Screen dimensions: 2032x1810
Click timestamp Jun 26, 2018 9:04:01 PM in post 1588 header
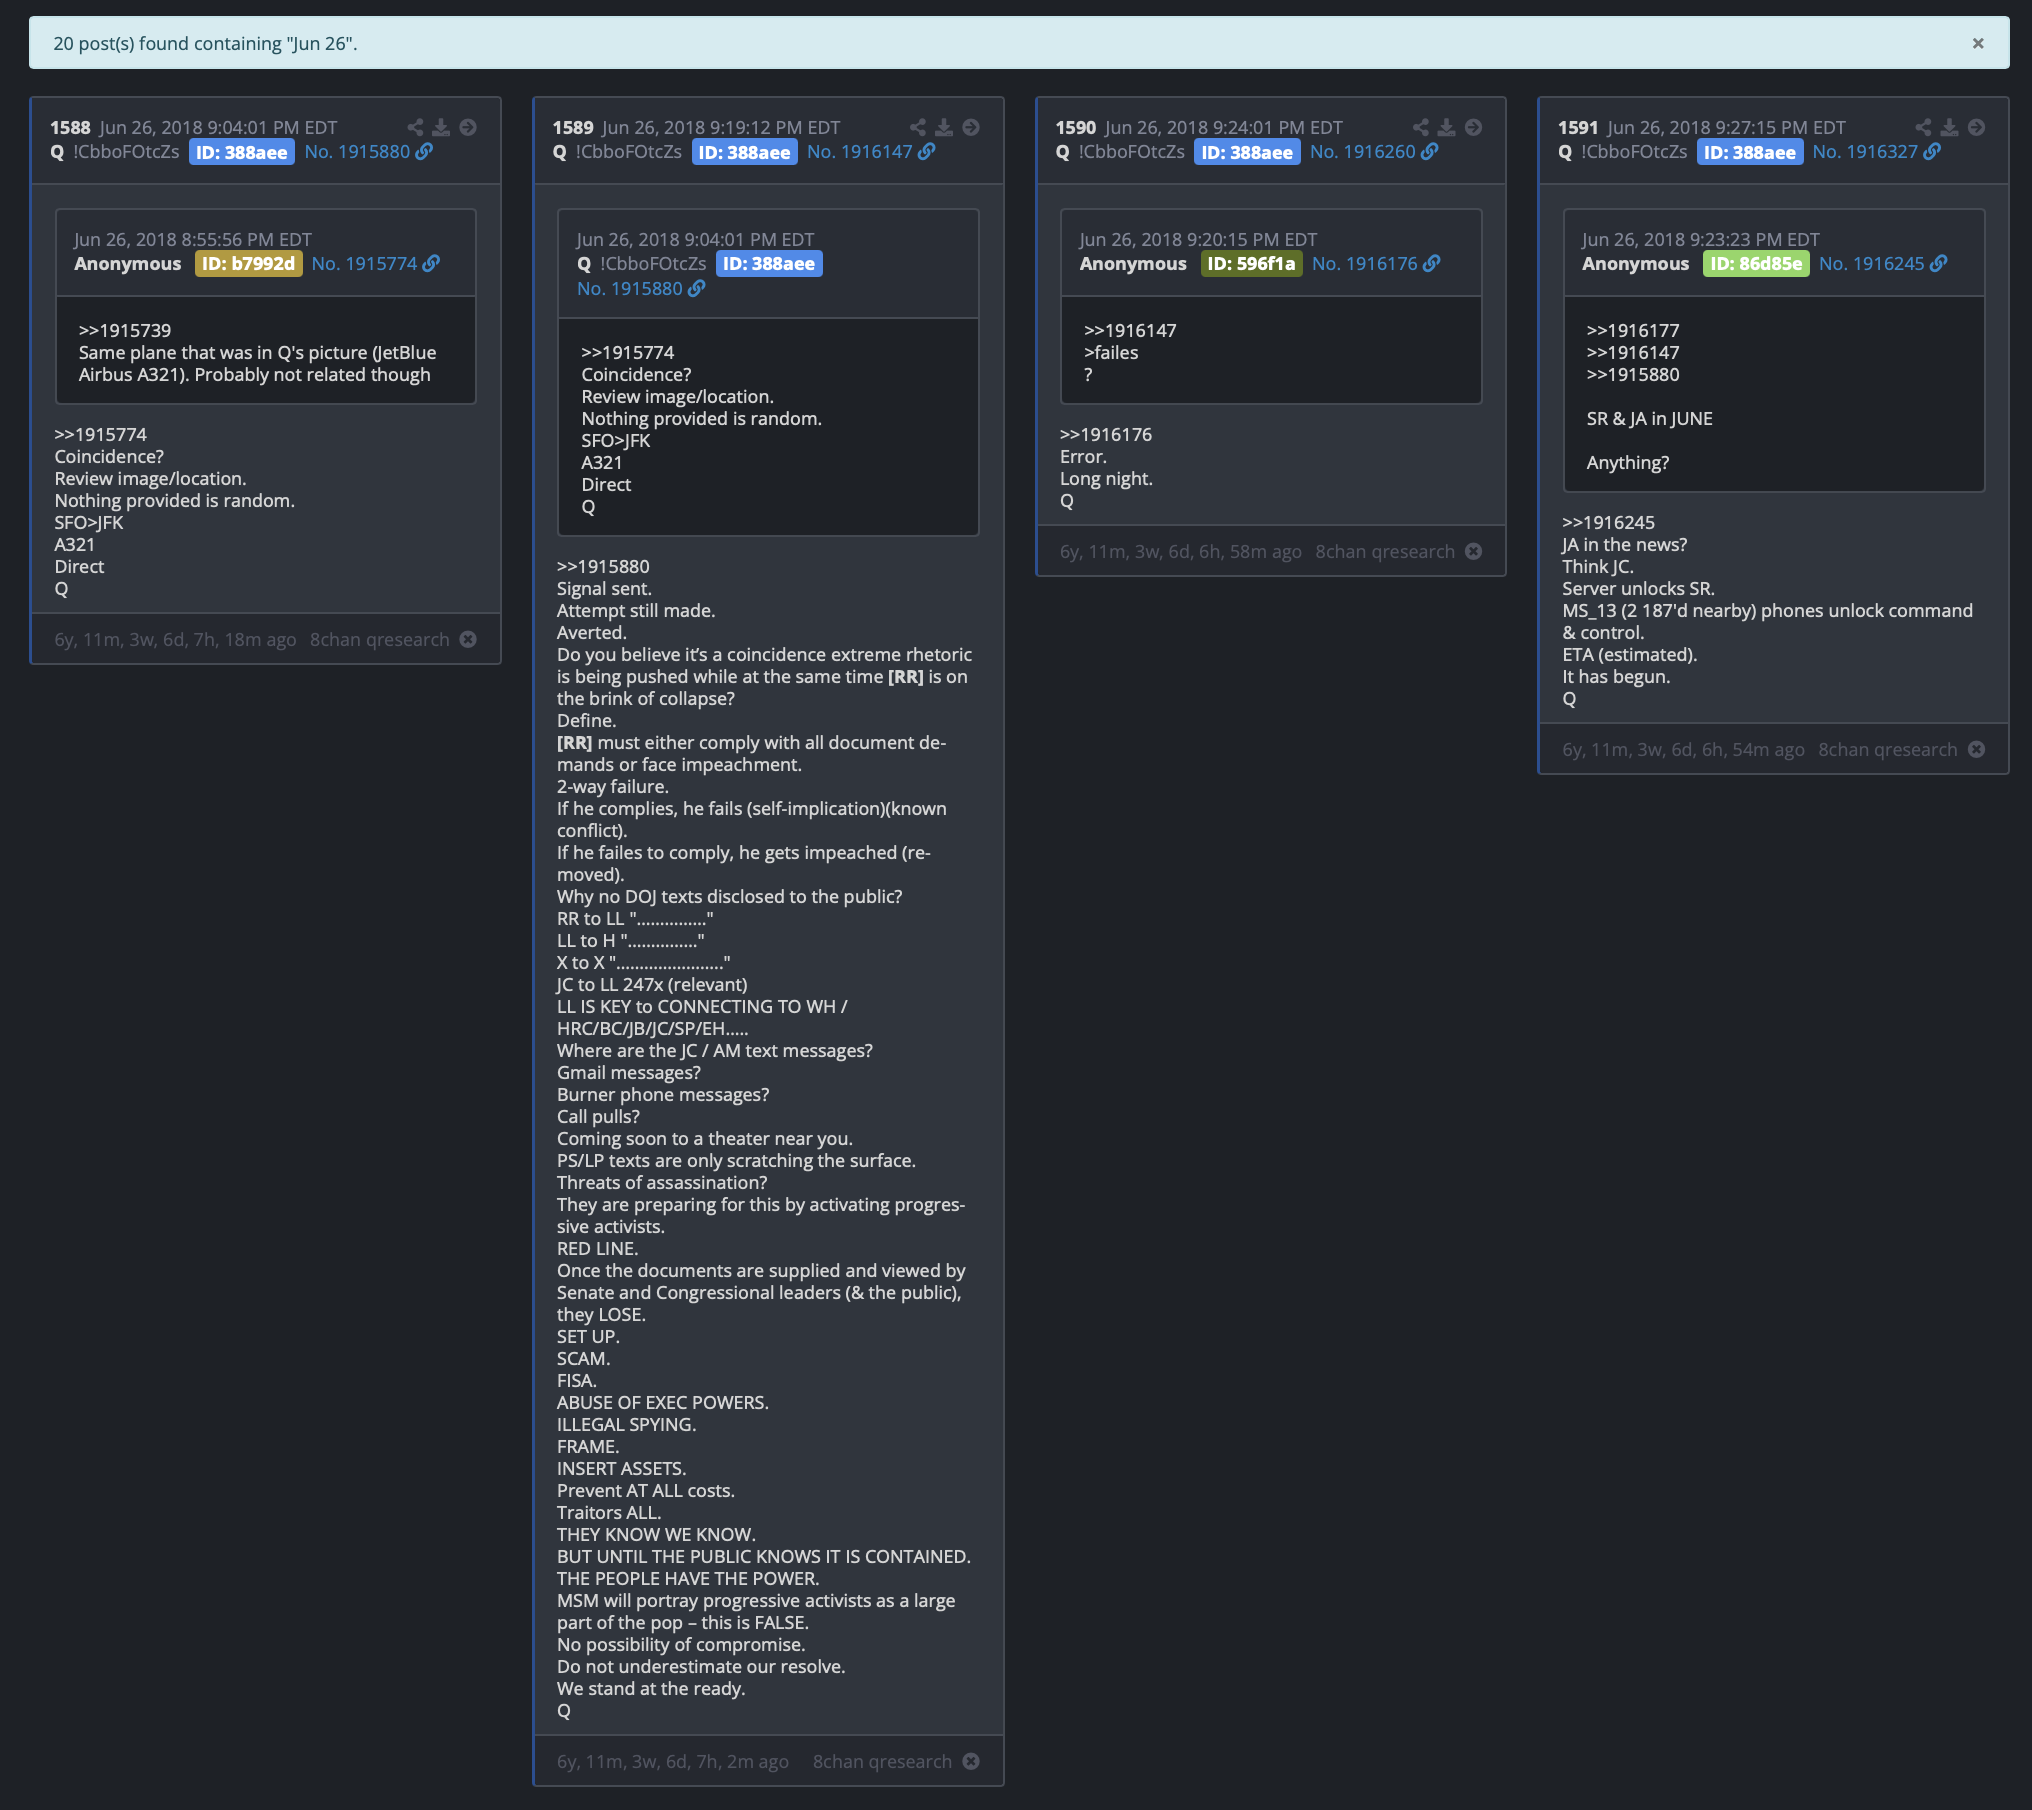tap(219, 128)
